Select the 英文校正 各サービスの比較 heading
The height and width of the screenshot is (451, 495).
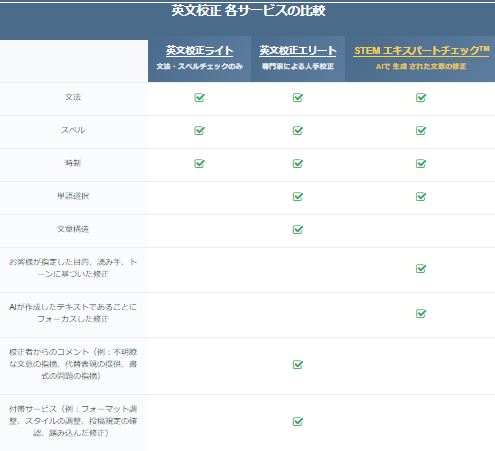(x=248, y=11)
